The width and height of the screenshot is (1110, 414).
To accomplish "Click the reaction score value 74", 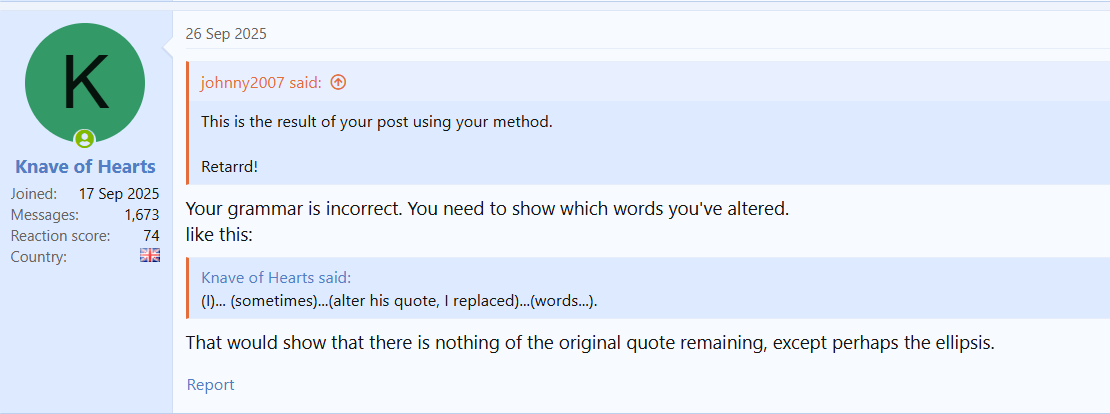I will click(x=151, y=235).
